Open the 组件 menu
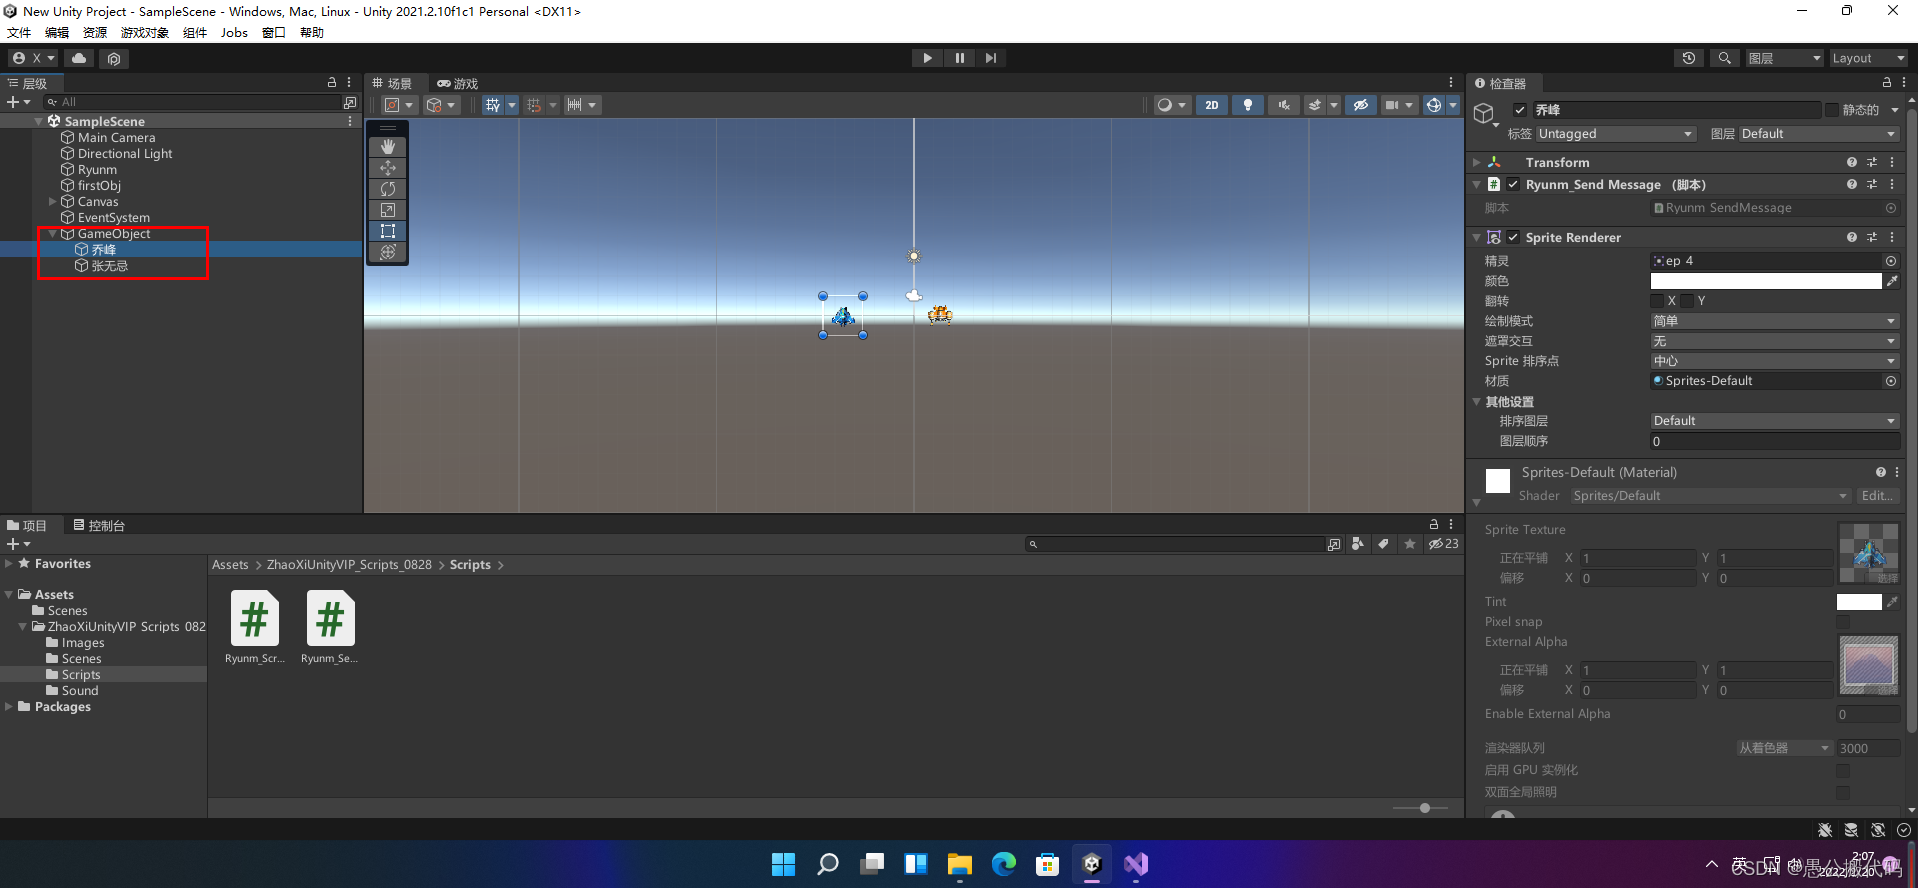 195,33
